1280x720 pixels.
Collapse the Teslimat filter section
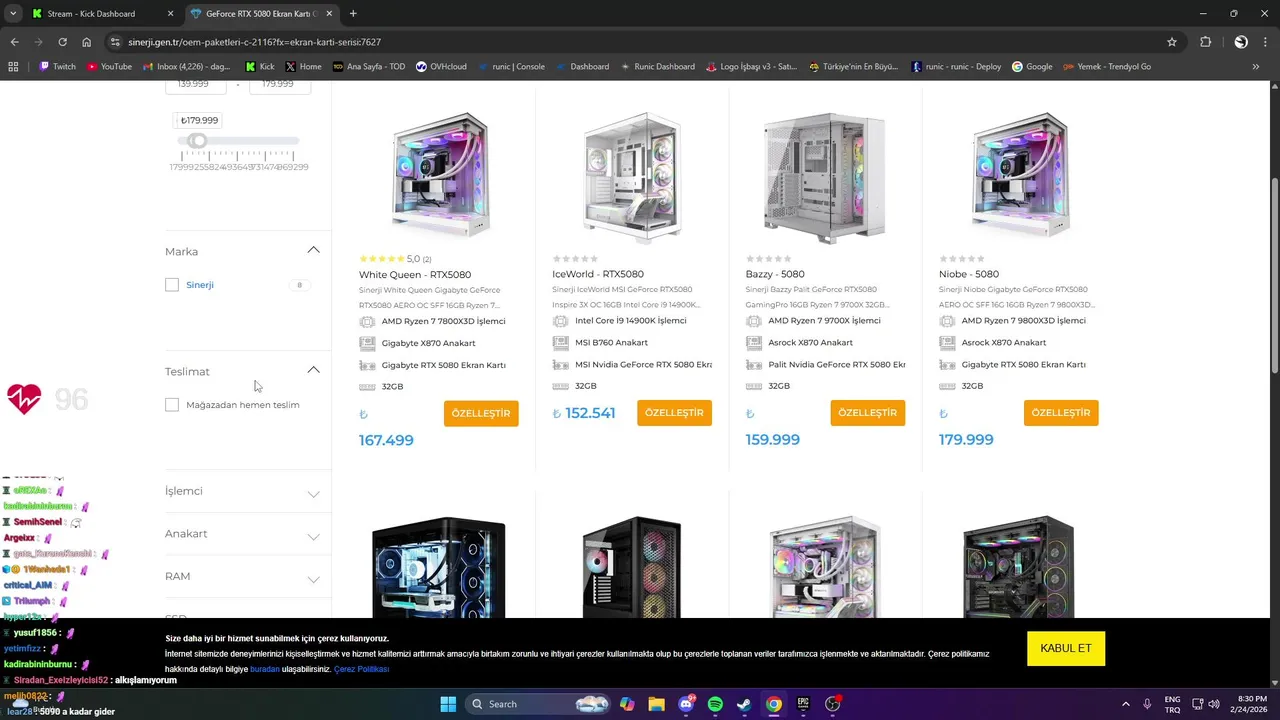coord(313,370)
